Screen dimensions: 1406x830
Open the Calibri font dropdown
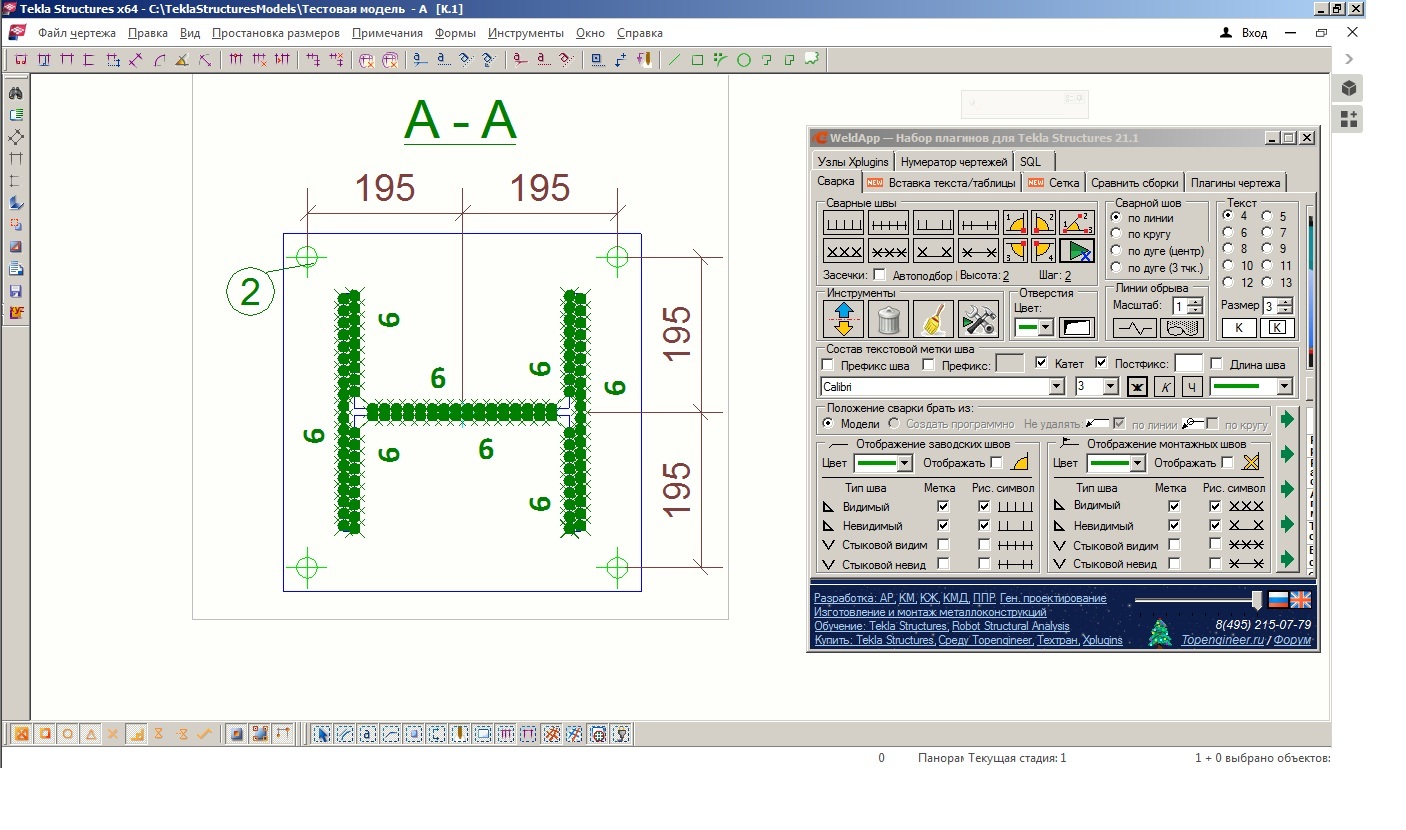point(1057,387)
